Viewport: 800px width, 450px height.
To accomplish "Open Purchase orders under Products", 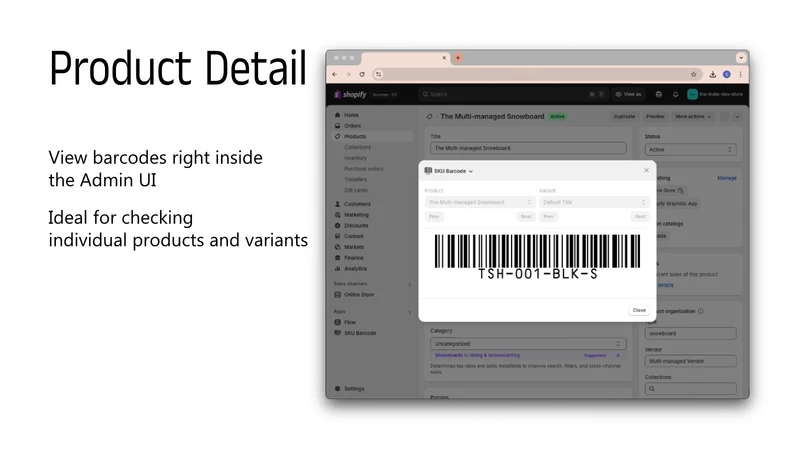I will [363, 169].
